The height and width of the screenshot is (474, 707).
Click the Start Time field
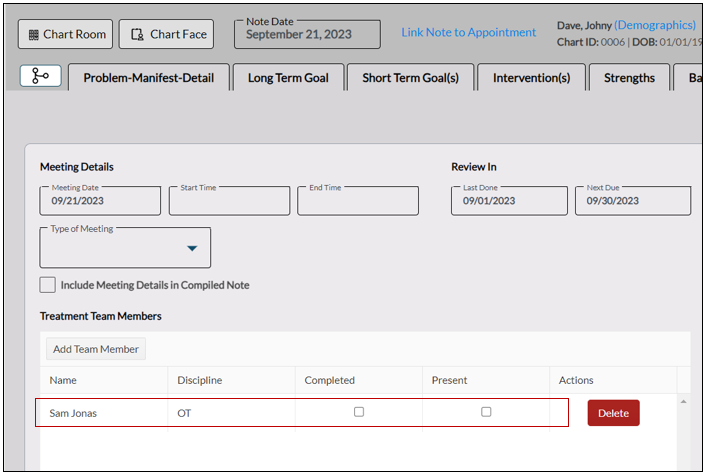pos(229,201)
